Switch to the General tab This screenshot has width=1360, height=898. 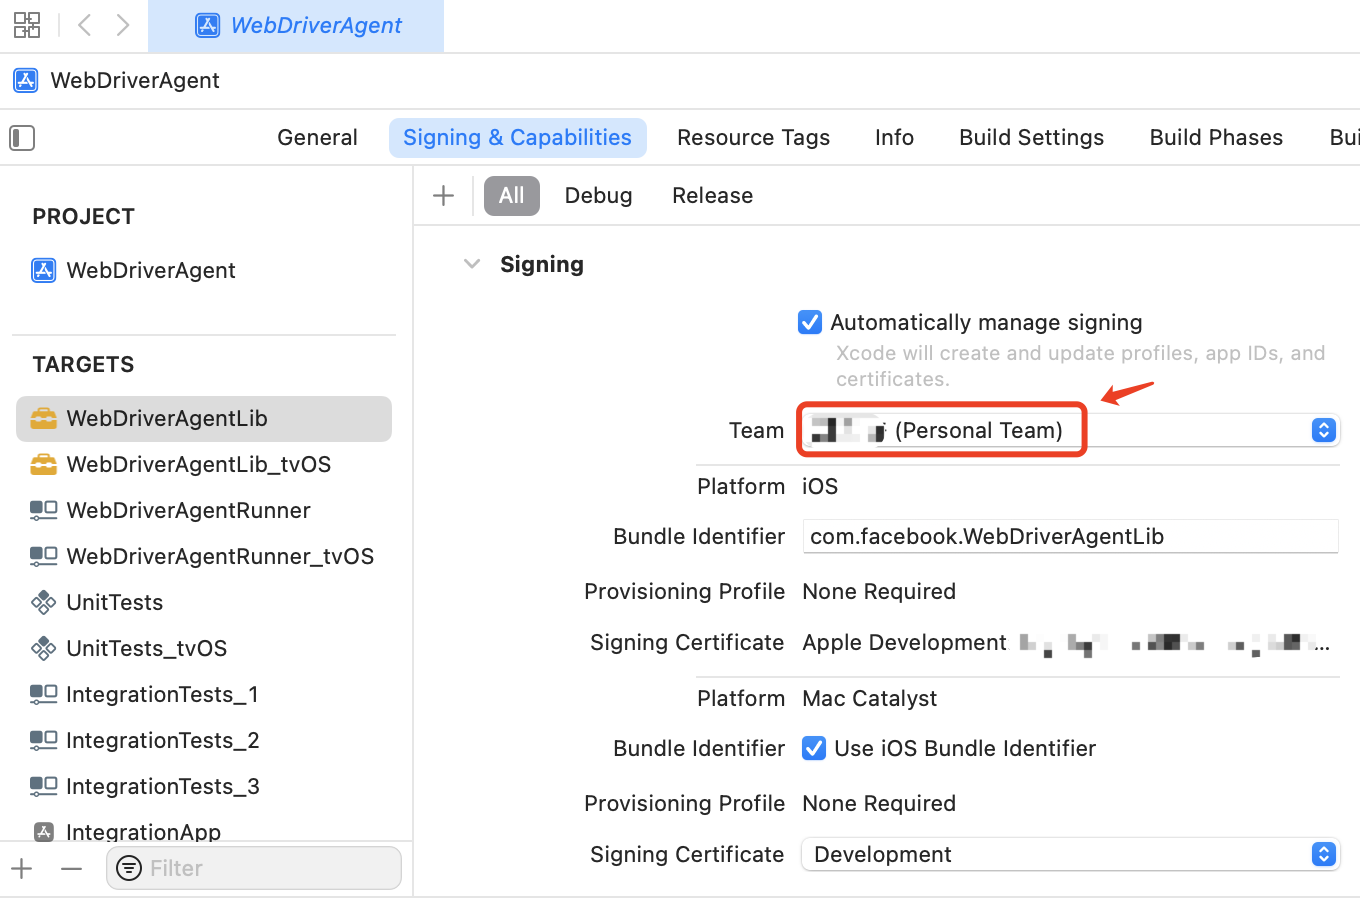(x=317, y=137)
